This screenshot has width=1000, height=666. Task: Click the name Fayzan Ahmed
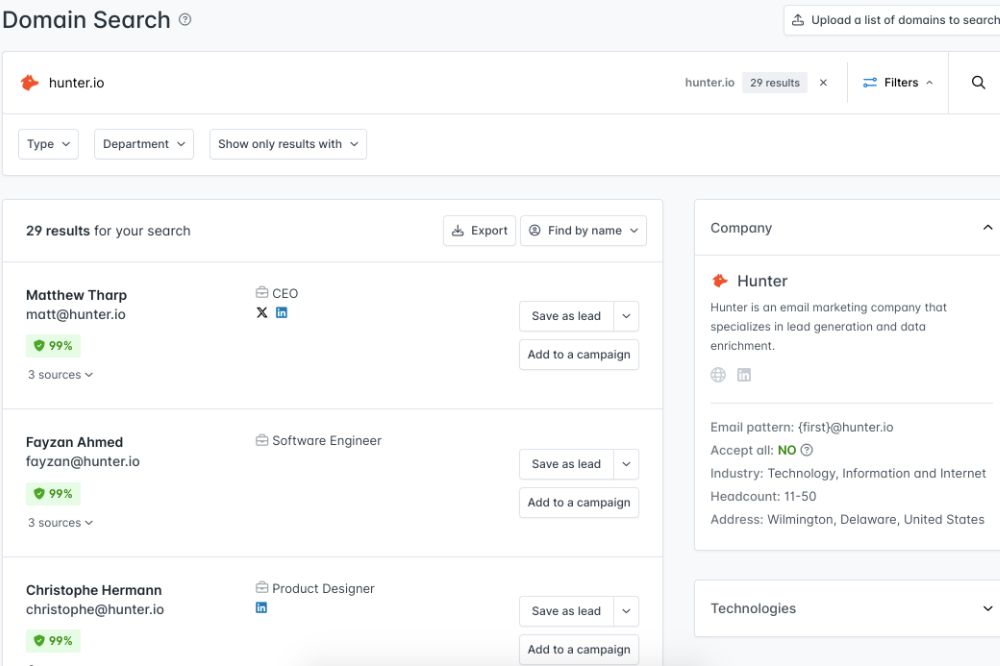(75, 442)
